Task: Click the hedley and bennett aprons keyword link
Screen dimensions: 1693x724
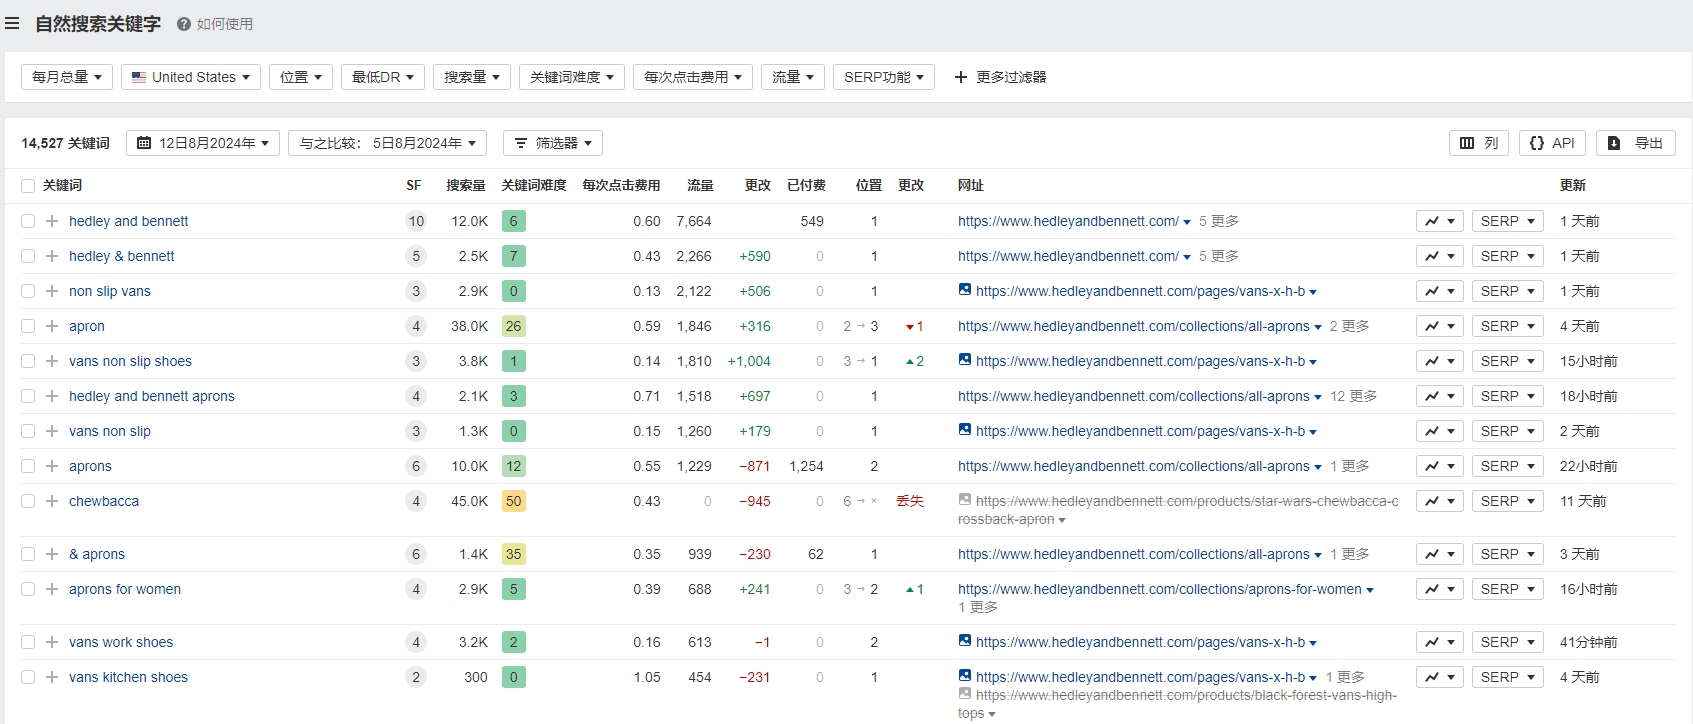Action: pyautogui.click(x=152, y=396)
